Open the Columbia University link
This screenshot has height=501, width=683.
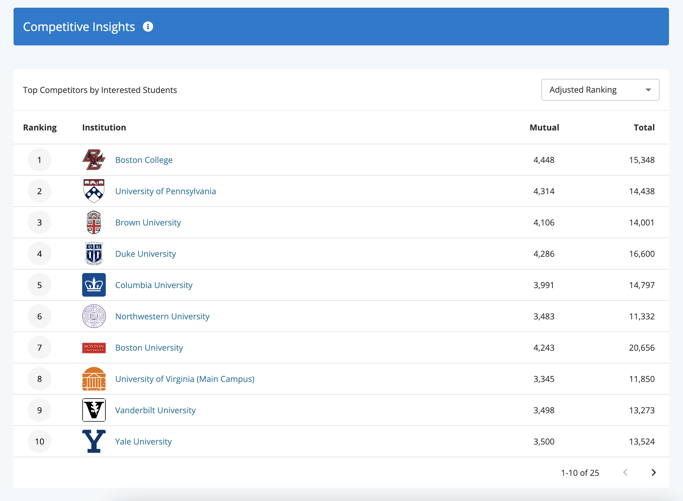[x=154, y=285]
